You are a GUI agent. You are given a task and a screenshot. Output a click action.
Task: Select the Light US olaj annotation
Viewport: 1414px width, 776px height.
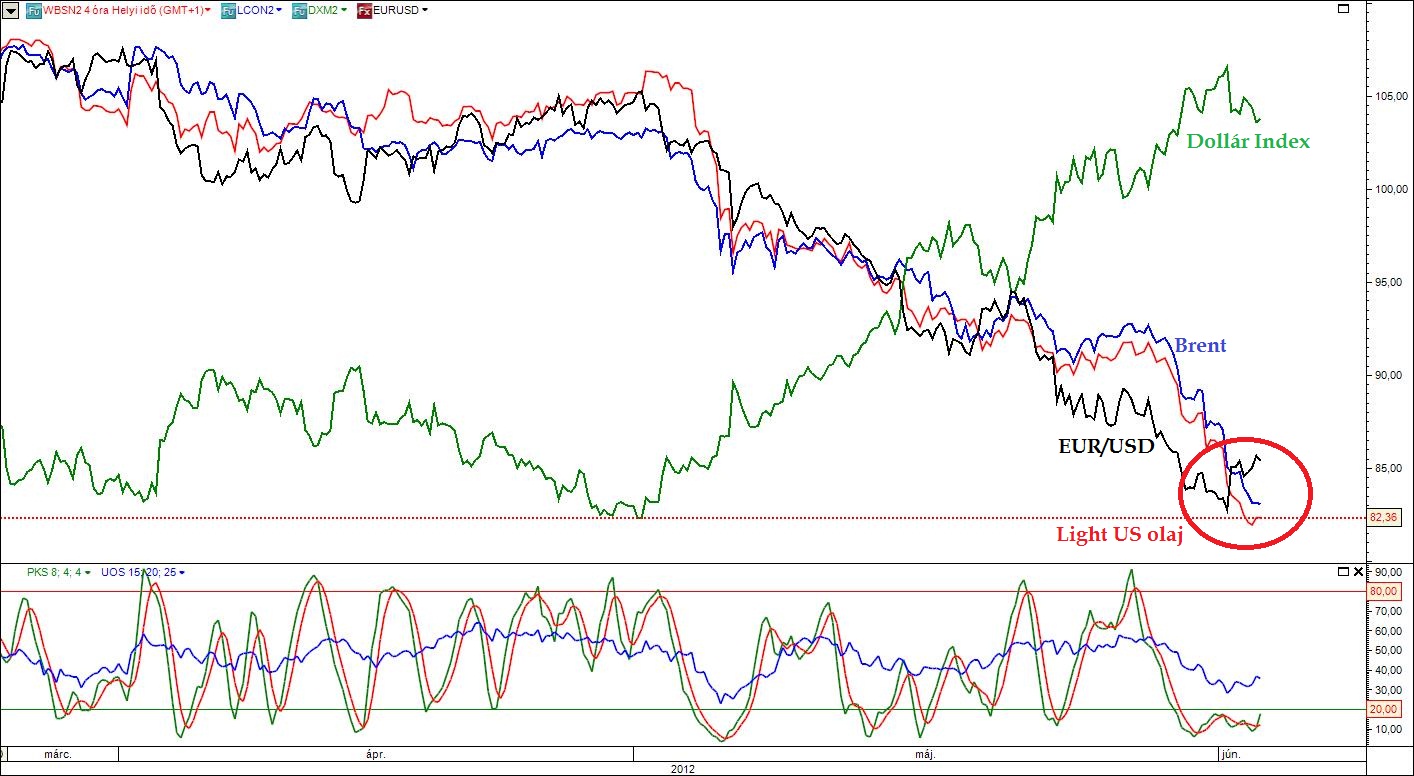[1119, 535]
